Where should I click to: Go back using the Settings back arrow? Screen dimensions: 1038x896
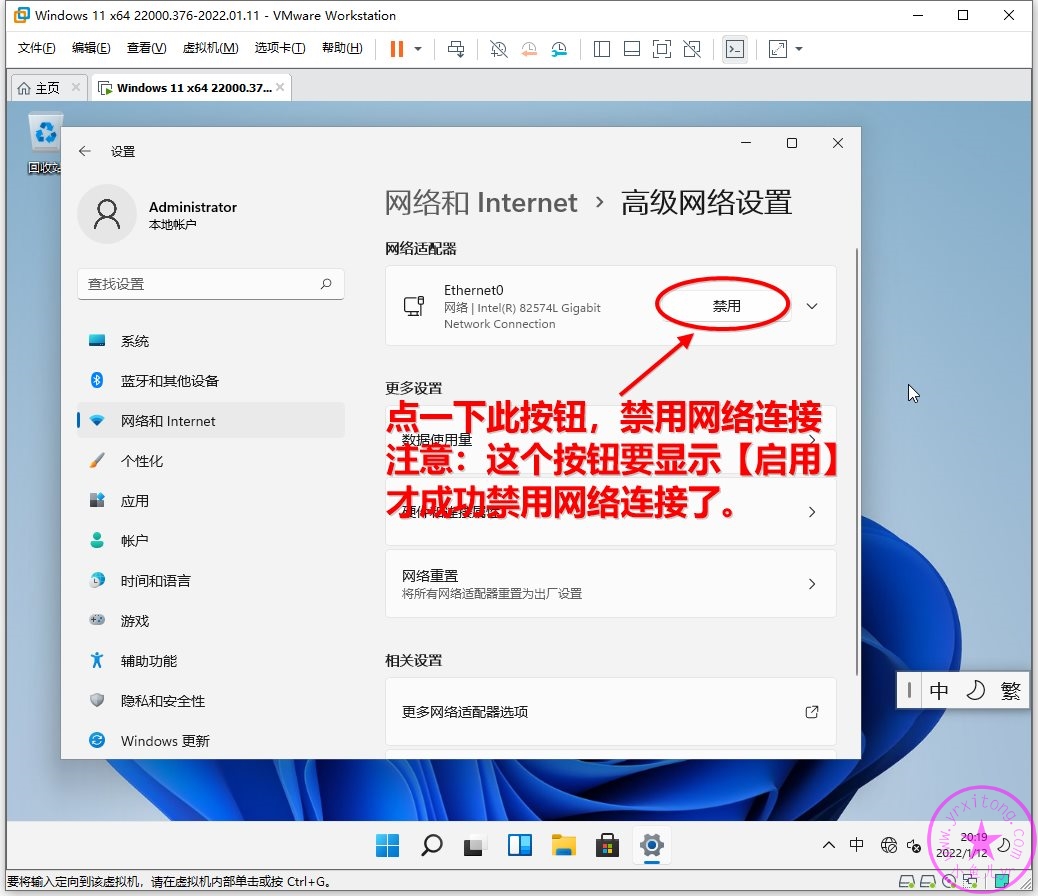[x=85, y=151]
